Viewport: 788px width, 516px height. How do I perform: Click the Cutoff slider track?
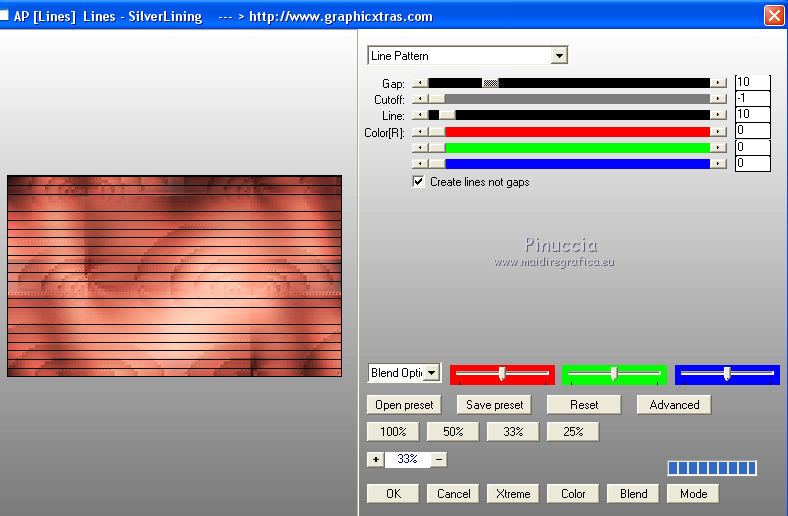point(569,99)
